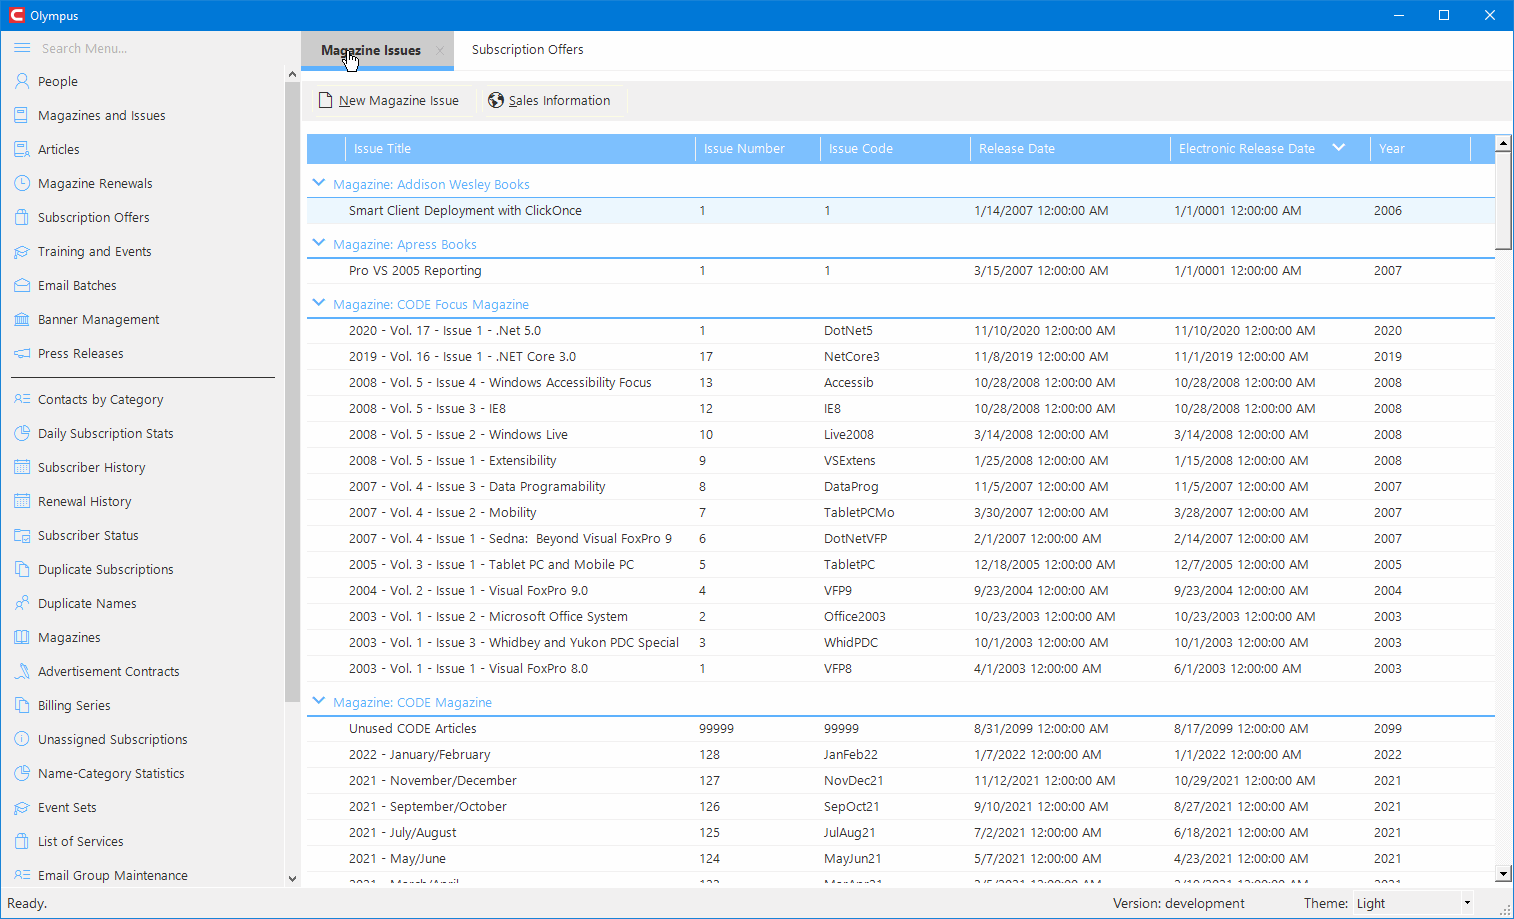Click the Training and Events icon
The height and width of the screenshot is (919, 1514).
click(x=22, y=251)
